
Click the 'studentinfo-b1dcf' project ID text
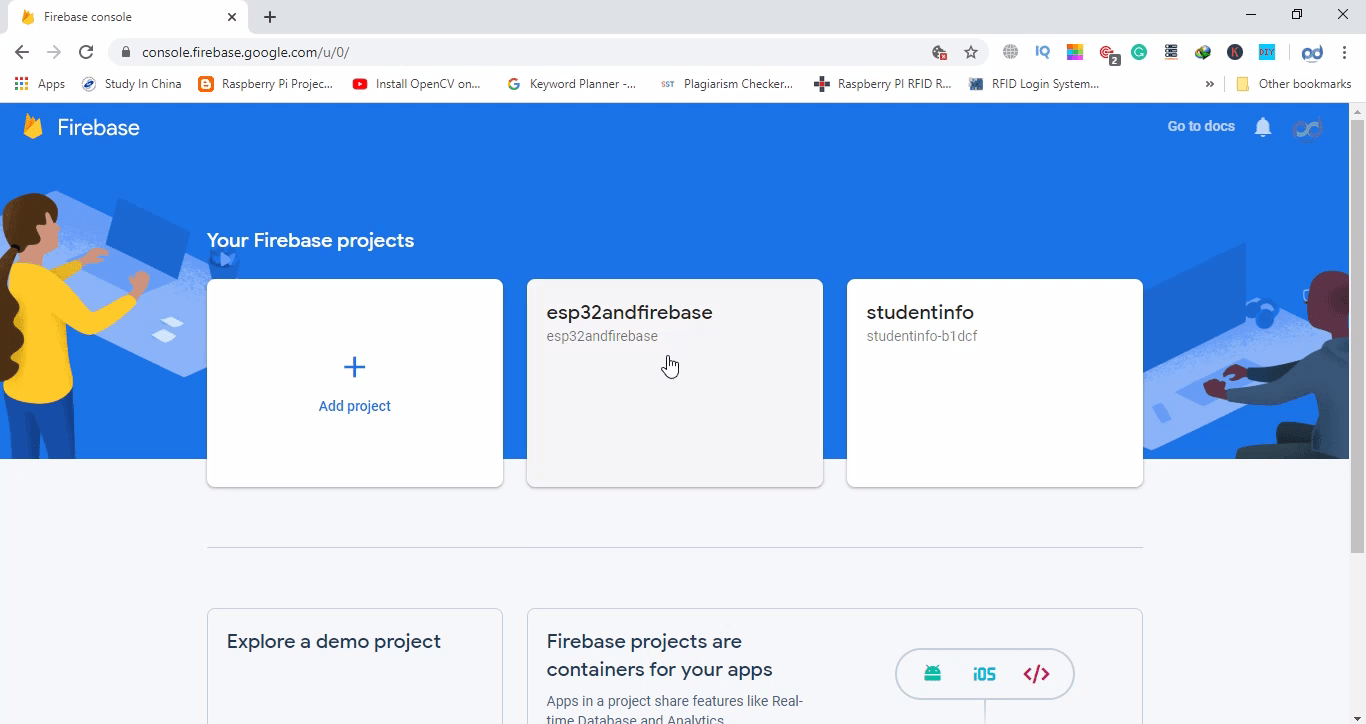point(922,336)
